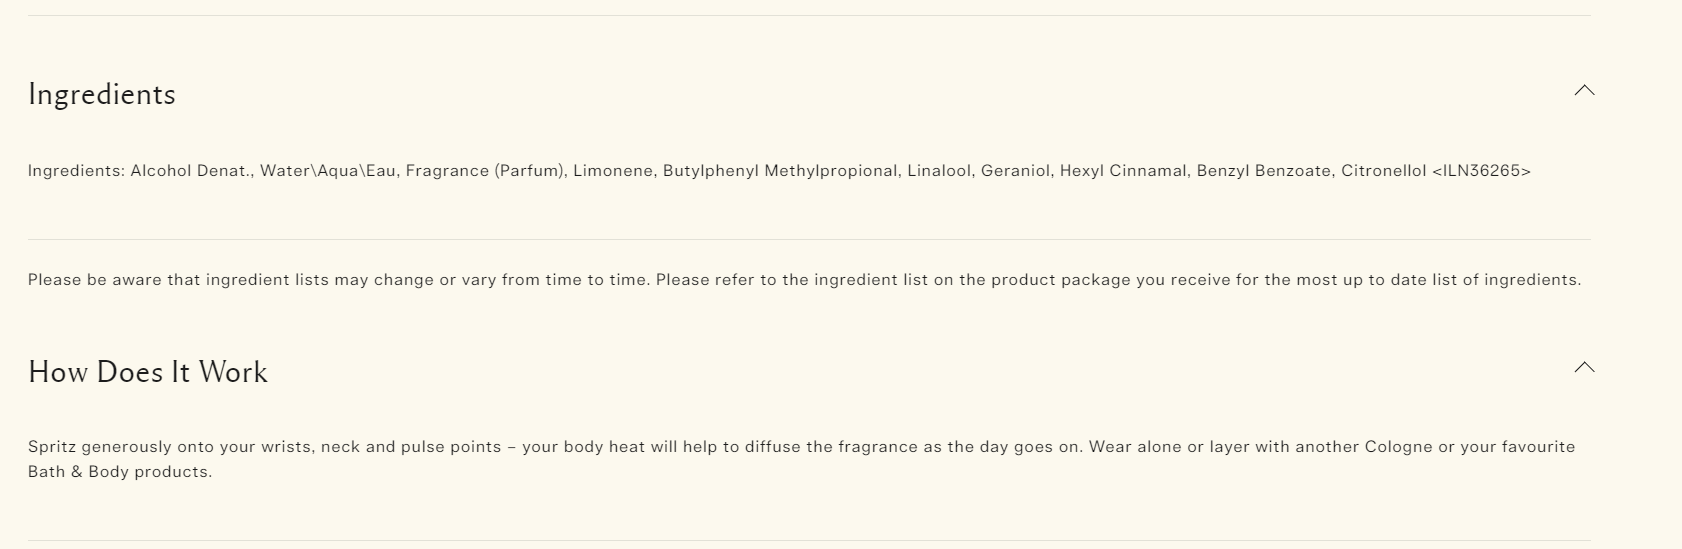The height and width of the screenshot is (549, 1682).
Task: Click 'Alcohol Denat.' in the ingredient list
Action: click(190, 171)
